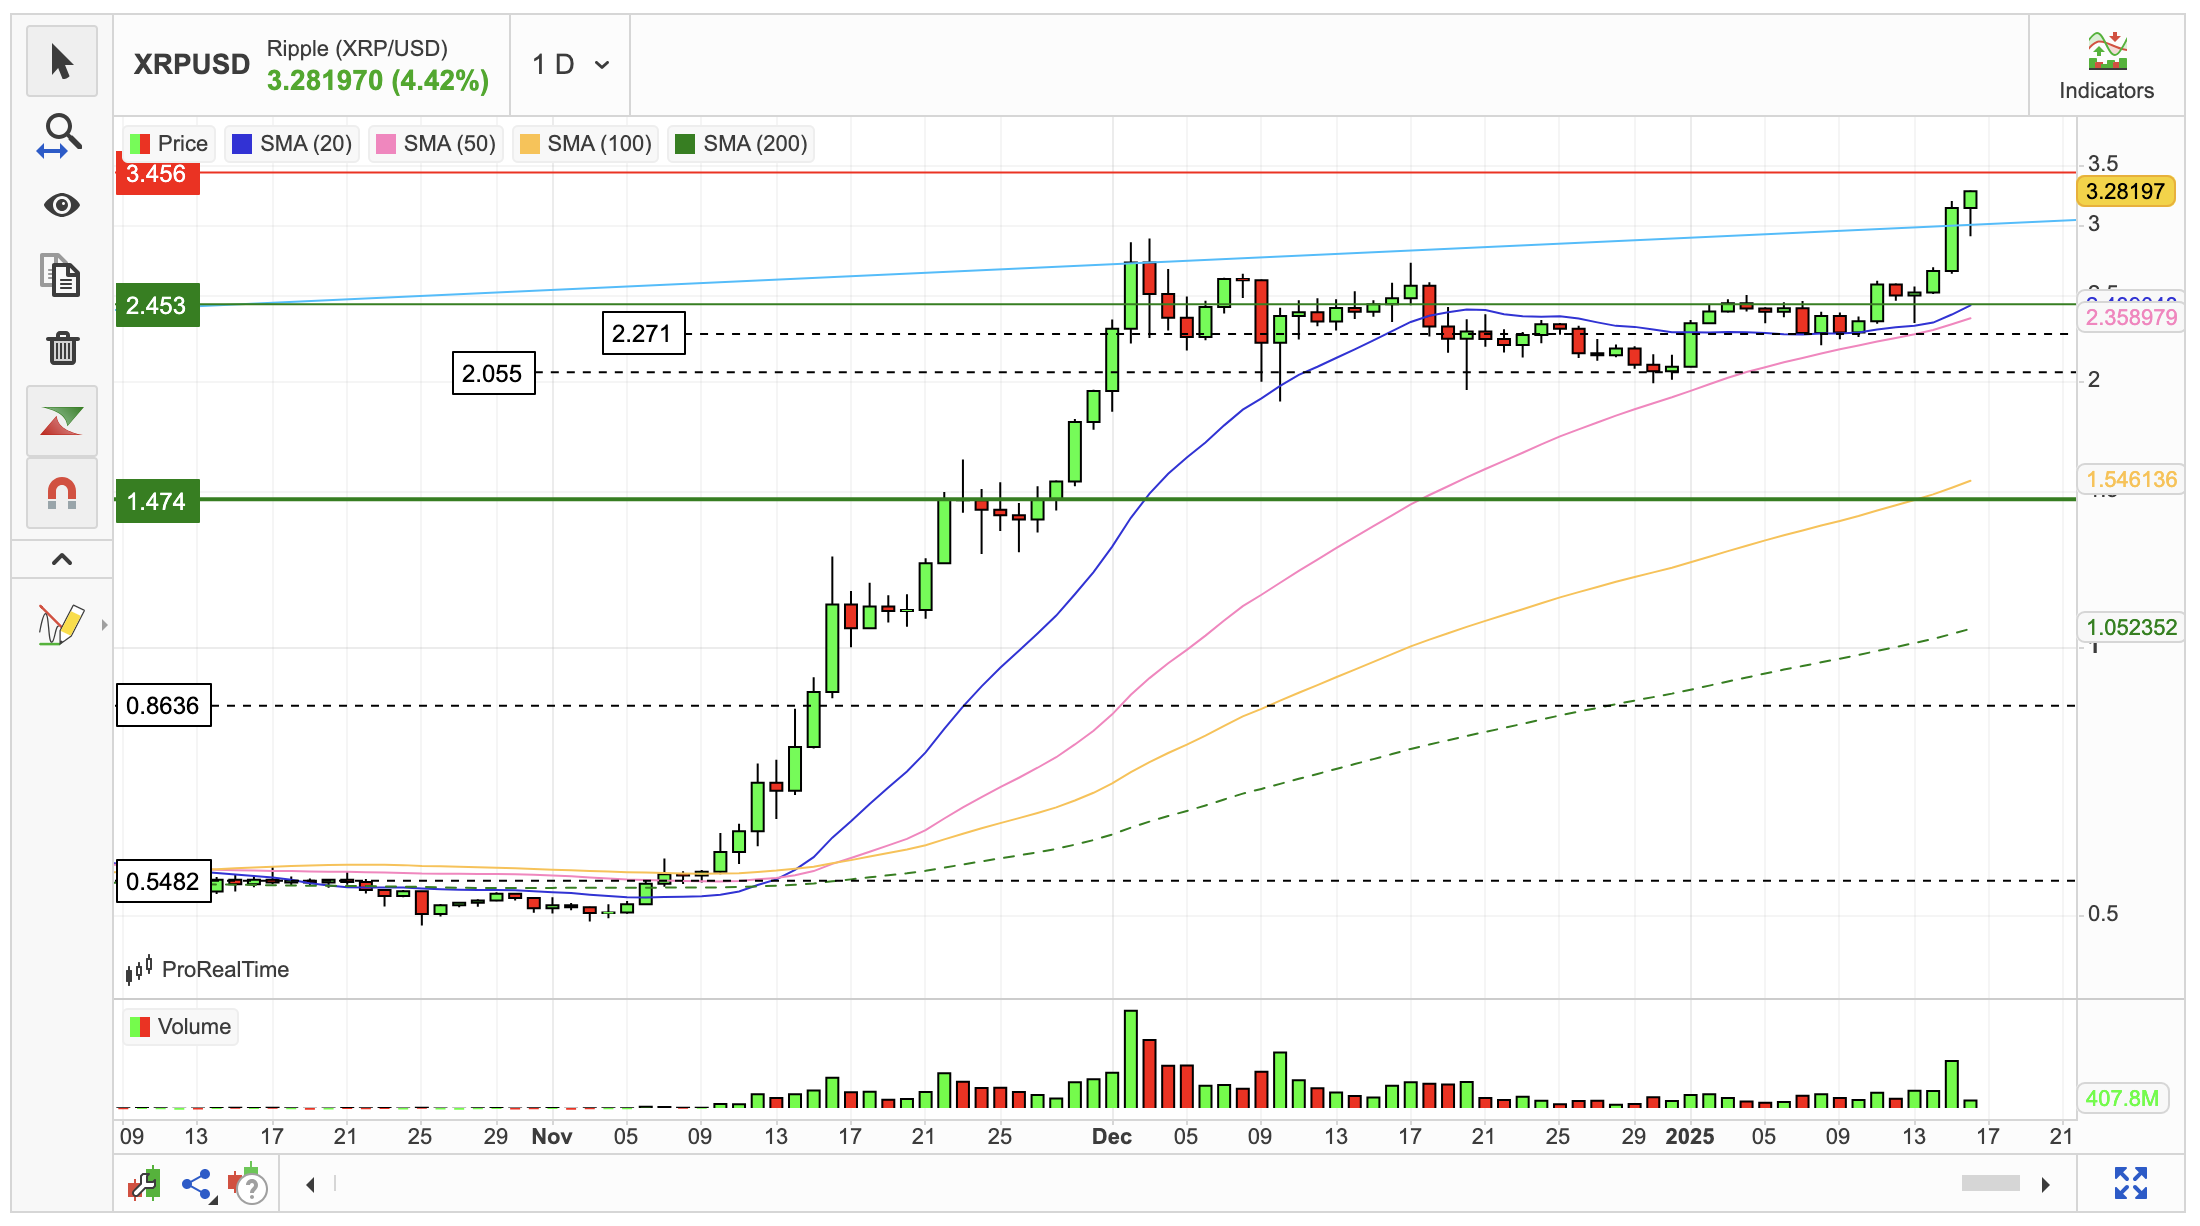Toggle the Price legend item
Screen dimensions: 2200x1226
169,144
